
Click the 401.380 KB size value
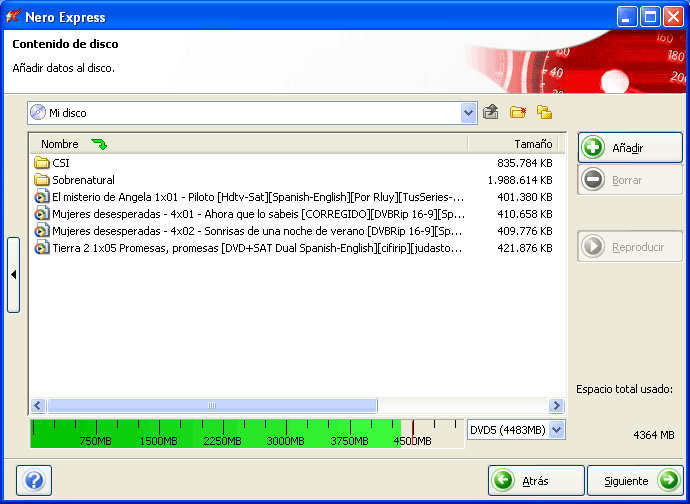click(525, 197)
